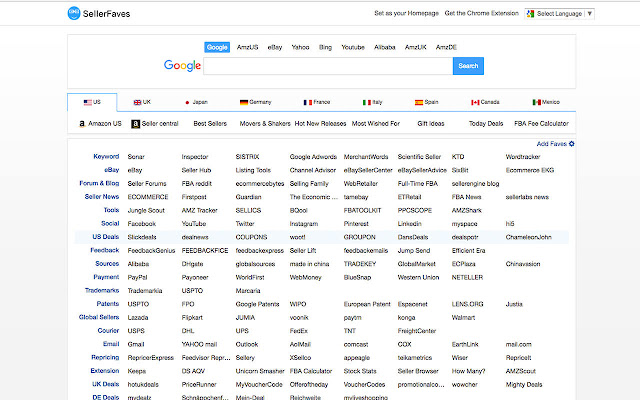The width and height of the screenshot is (640, 400).
Task: Open Google Adwords in Keyword row
Action: click(313, 157)
